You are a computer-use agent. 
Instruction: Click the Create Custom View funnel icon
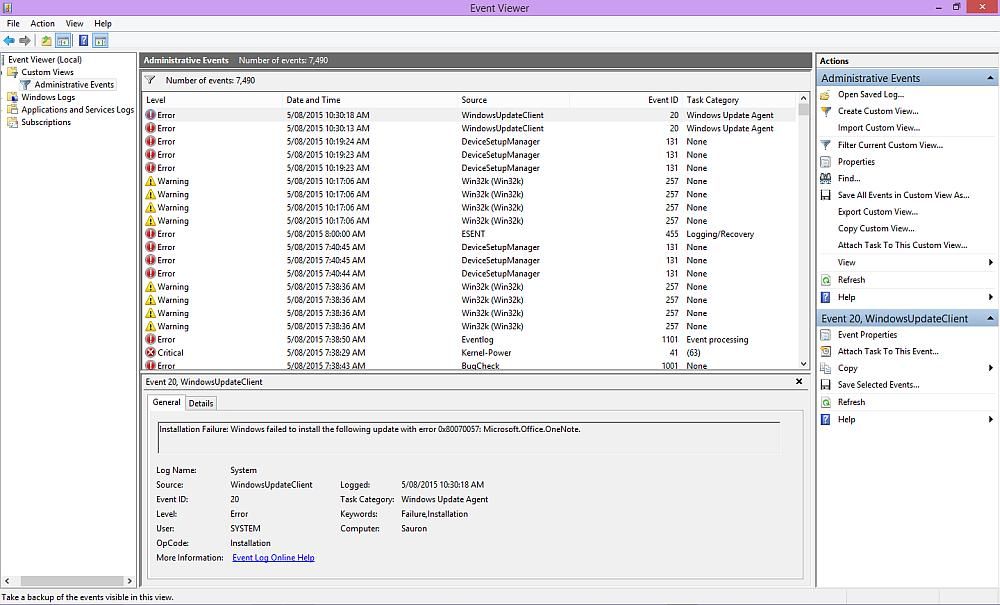[x=826, y=111]
